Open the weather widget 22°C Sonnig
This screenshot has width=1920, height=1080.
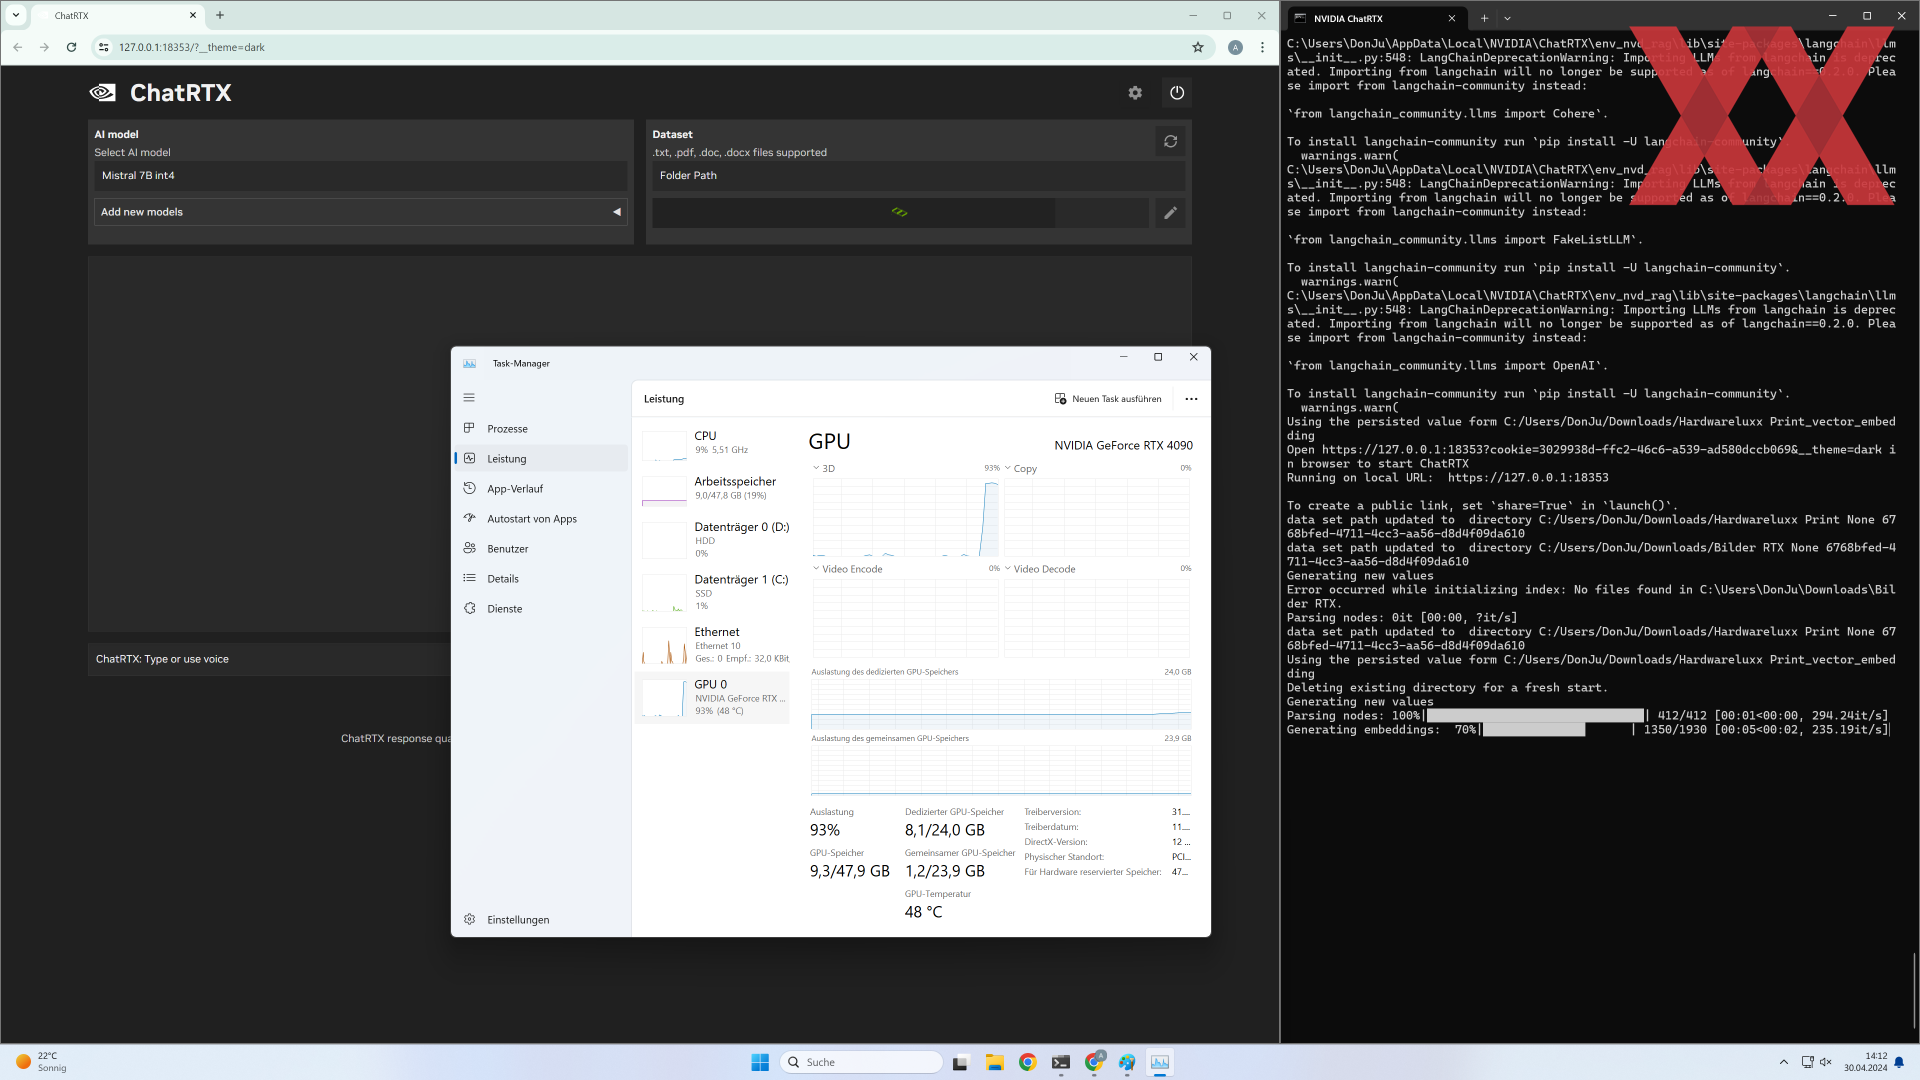pyautogui.click(x=40, y=1062)
